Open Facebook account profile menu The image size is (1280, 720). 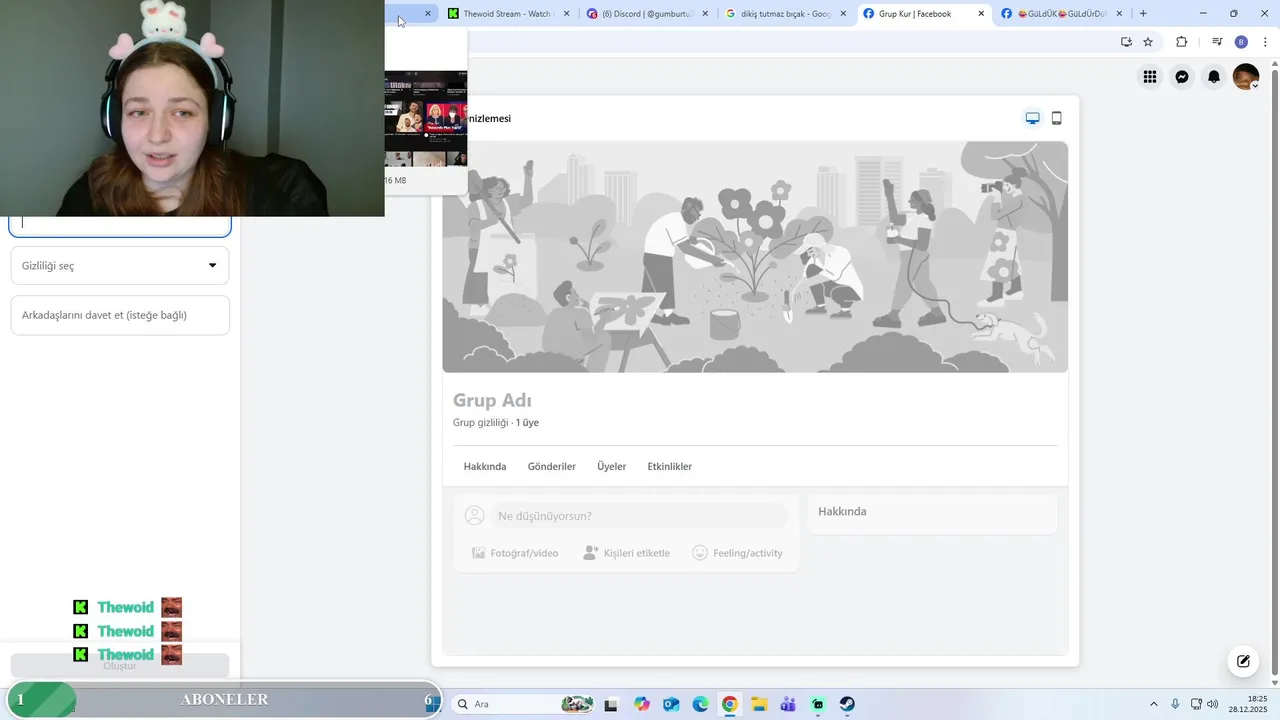coord(1246,77)
